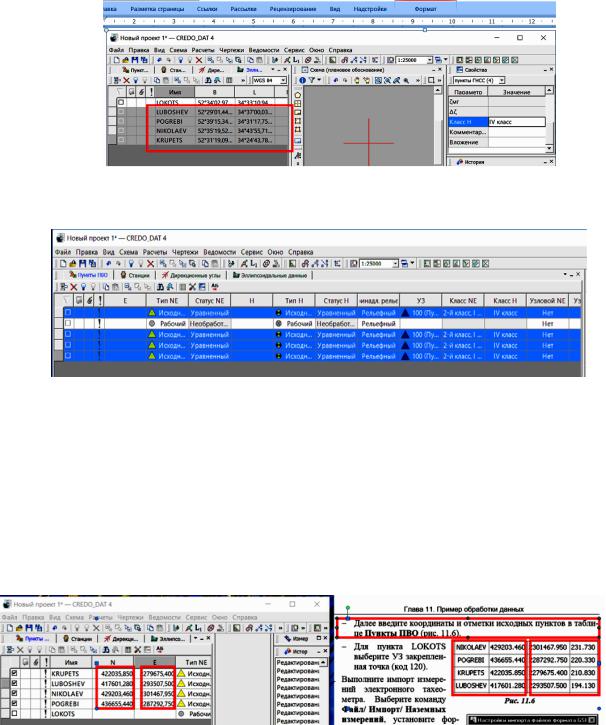This screenshot has width=606, height=725.
Task: Open the Разметка страницы ribbon tab
Action: tap(157, 9)
